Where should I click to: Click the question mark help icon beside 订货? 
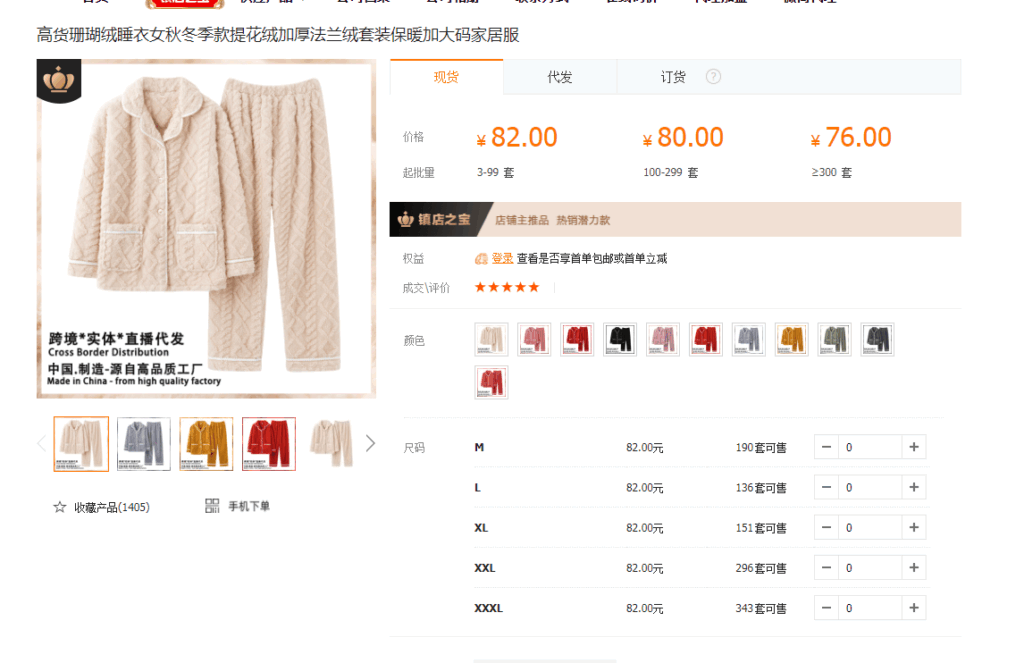[713, 77]
